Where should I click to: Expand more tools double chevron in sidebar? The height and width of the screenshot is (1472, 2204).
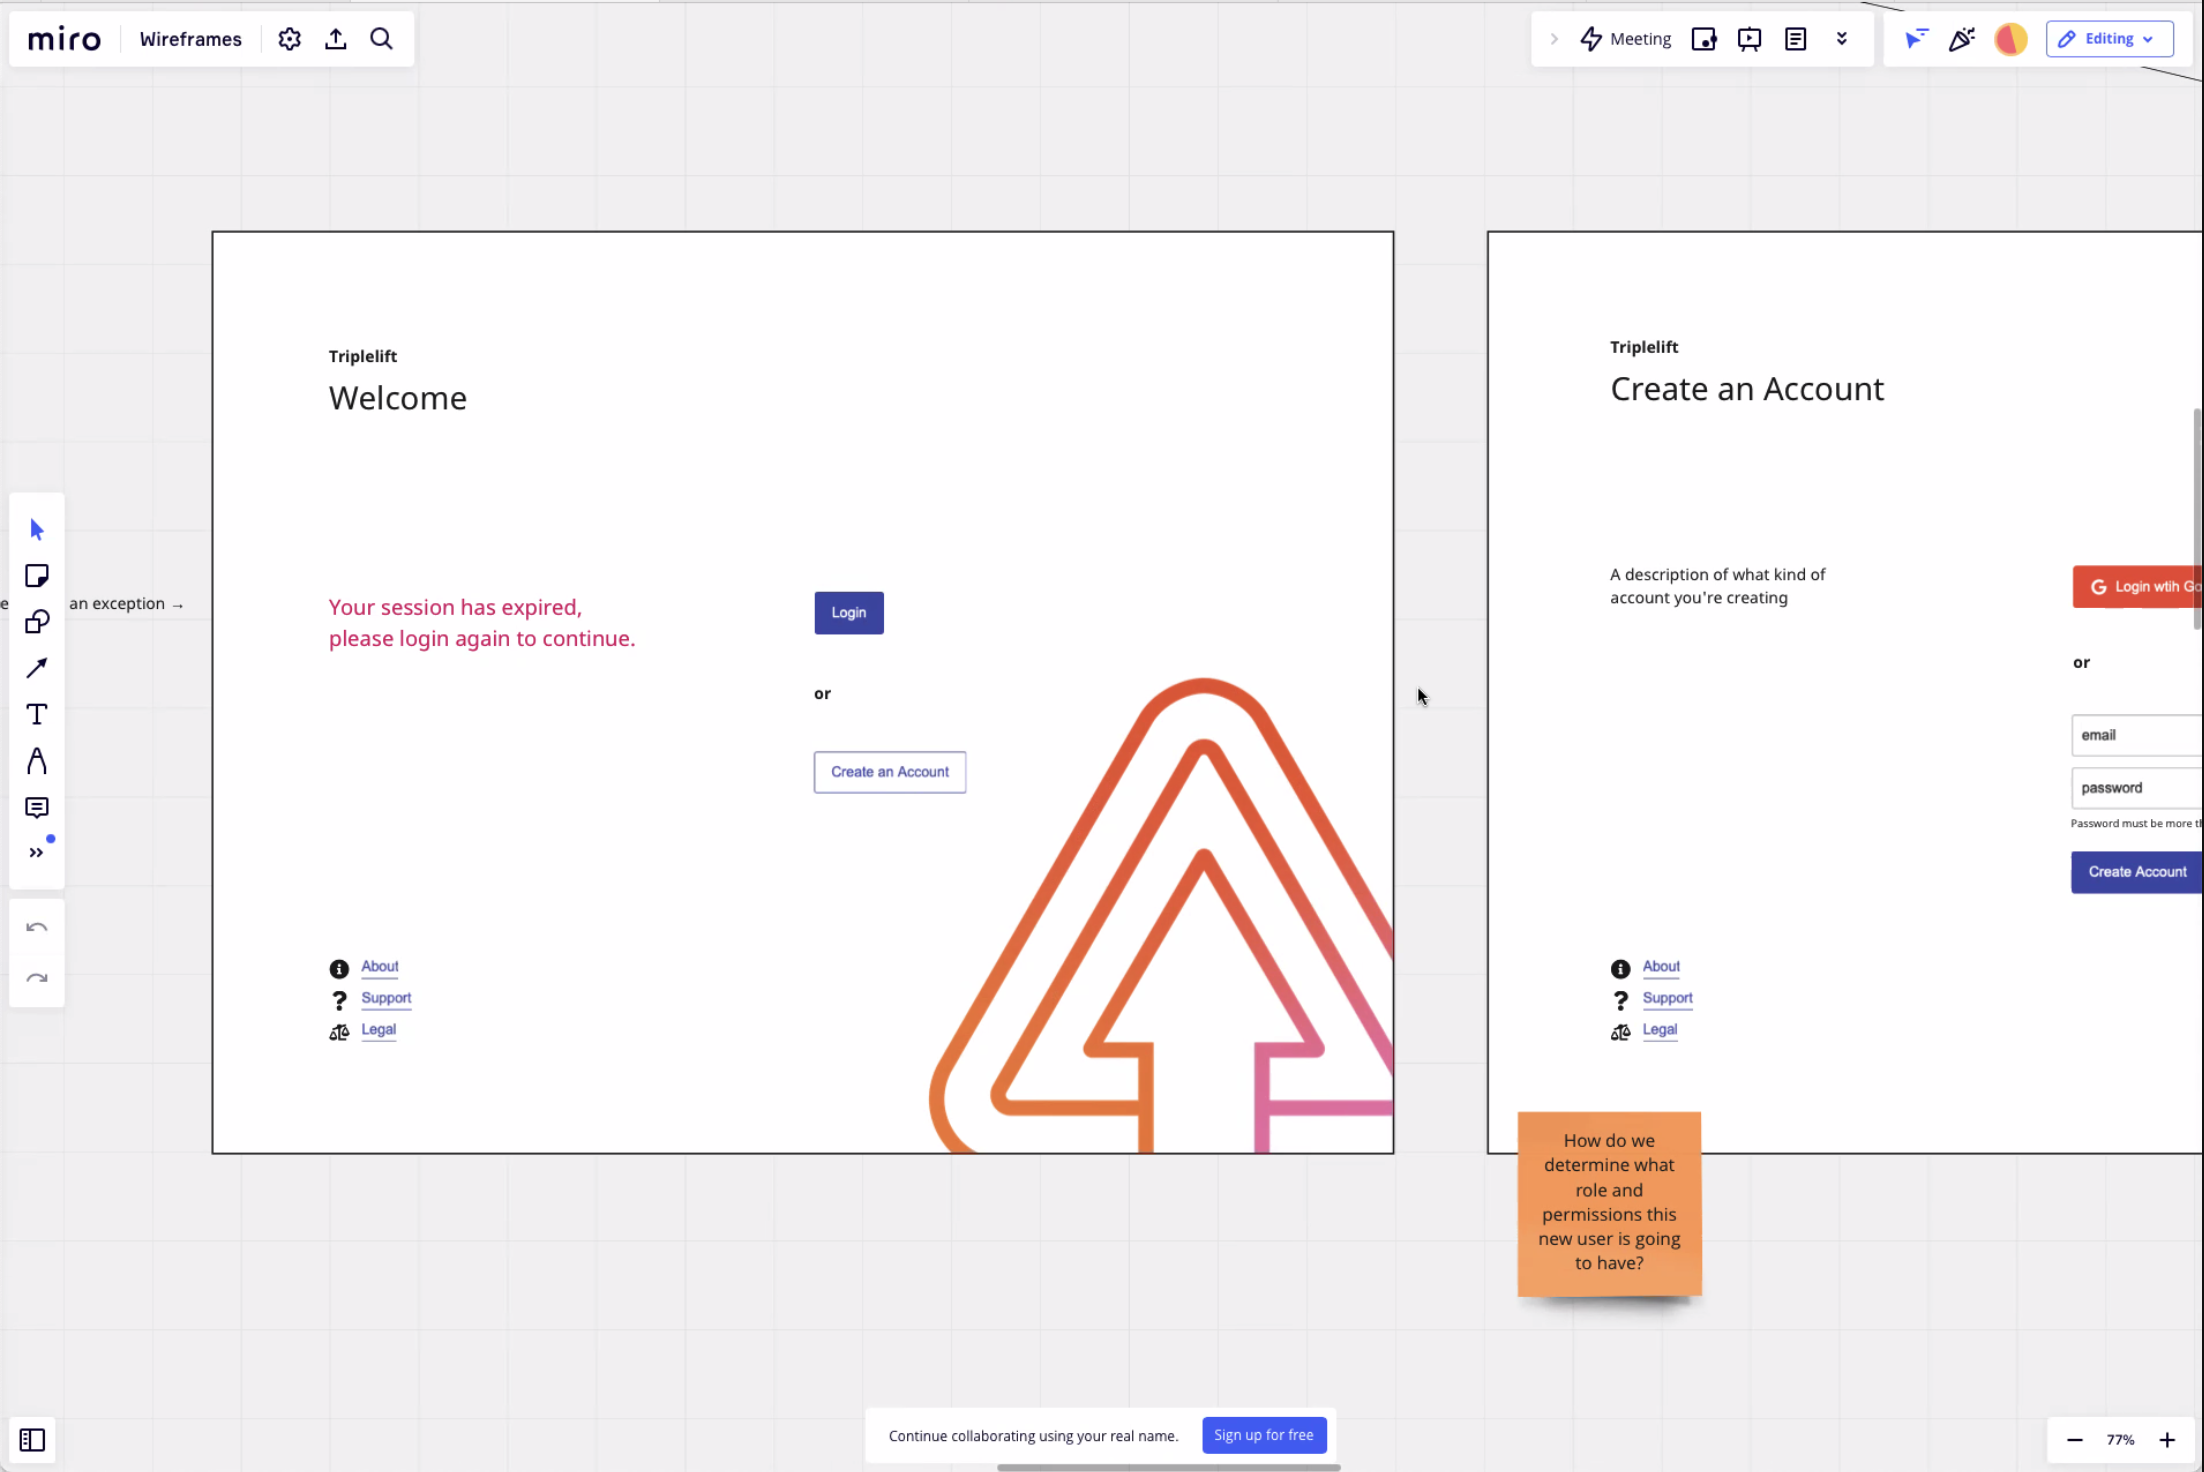point(37,852)
